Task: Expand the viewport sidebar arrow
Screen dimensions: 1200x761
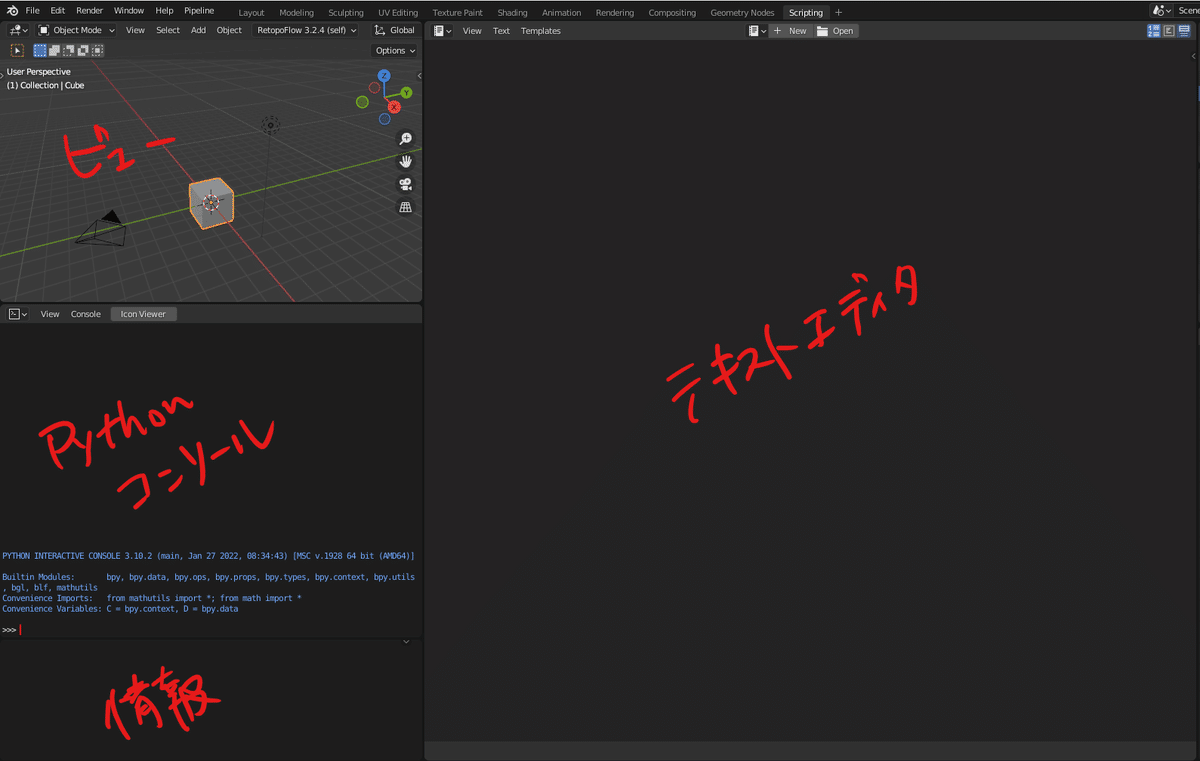Action: [x=419, y=76]
